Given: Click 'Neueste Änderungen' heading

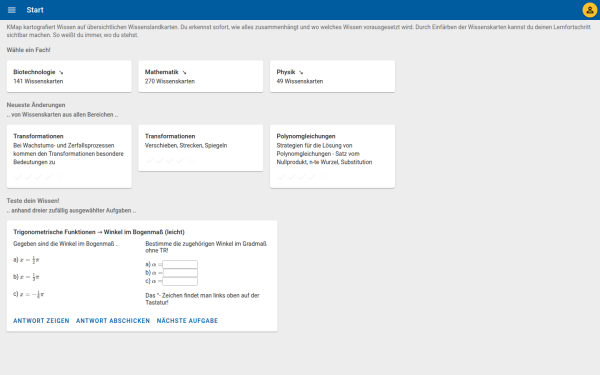Looking at the screenshot, I should [36, 105].
